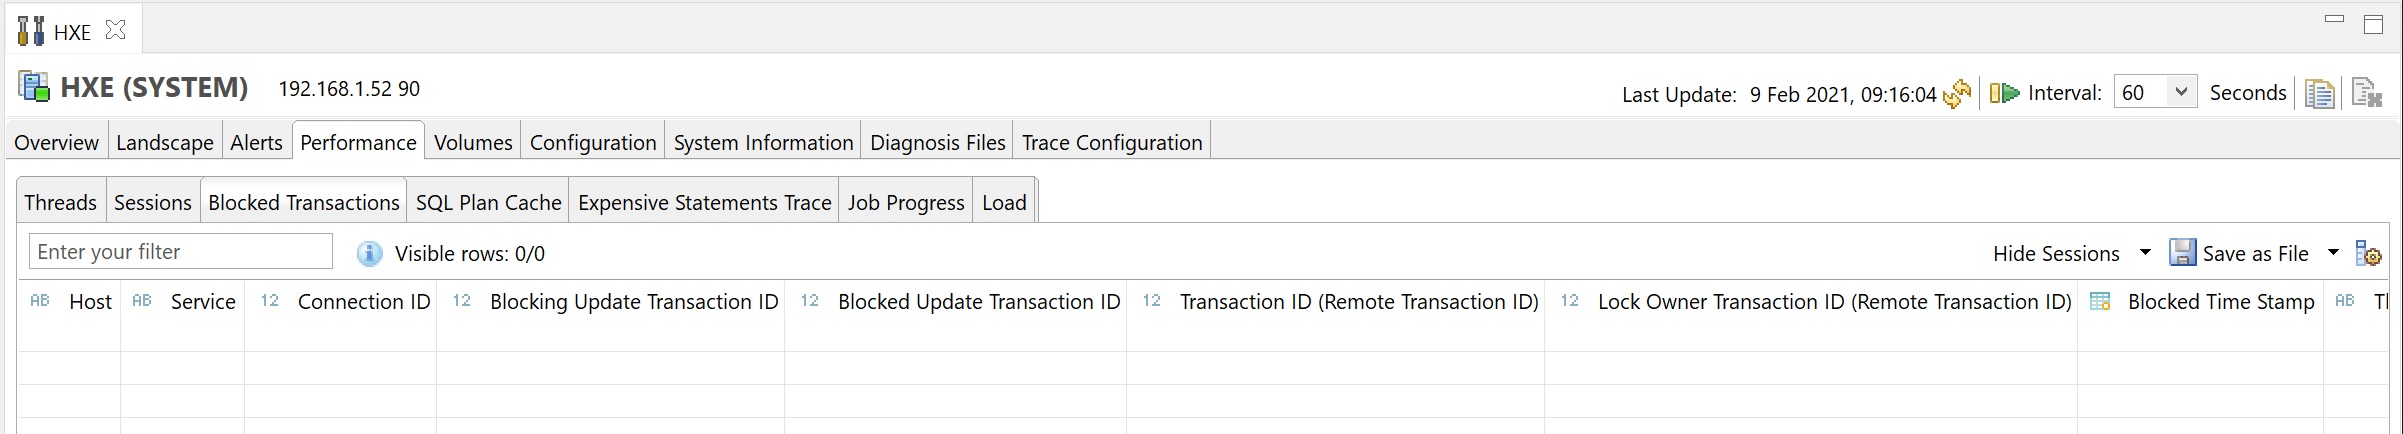The height and width of the screenshot is (434, 2403).
Task: Expand the Save as File dropdown arrow
Action: (x=2333, y=253)
